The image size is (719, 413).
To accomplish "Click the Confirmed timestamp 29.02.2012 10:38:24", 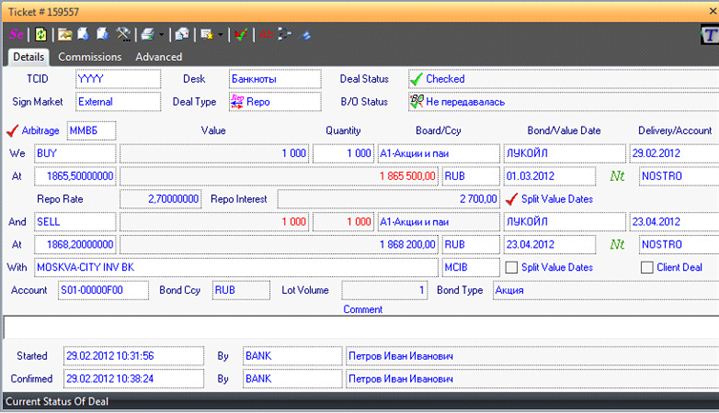I will point(133,379).
